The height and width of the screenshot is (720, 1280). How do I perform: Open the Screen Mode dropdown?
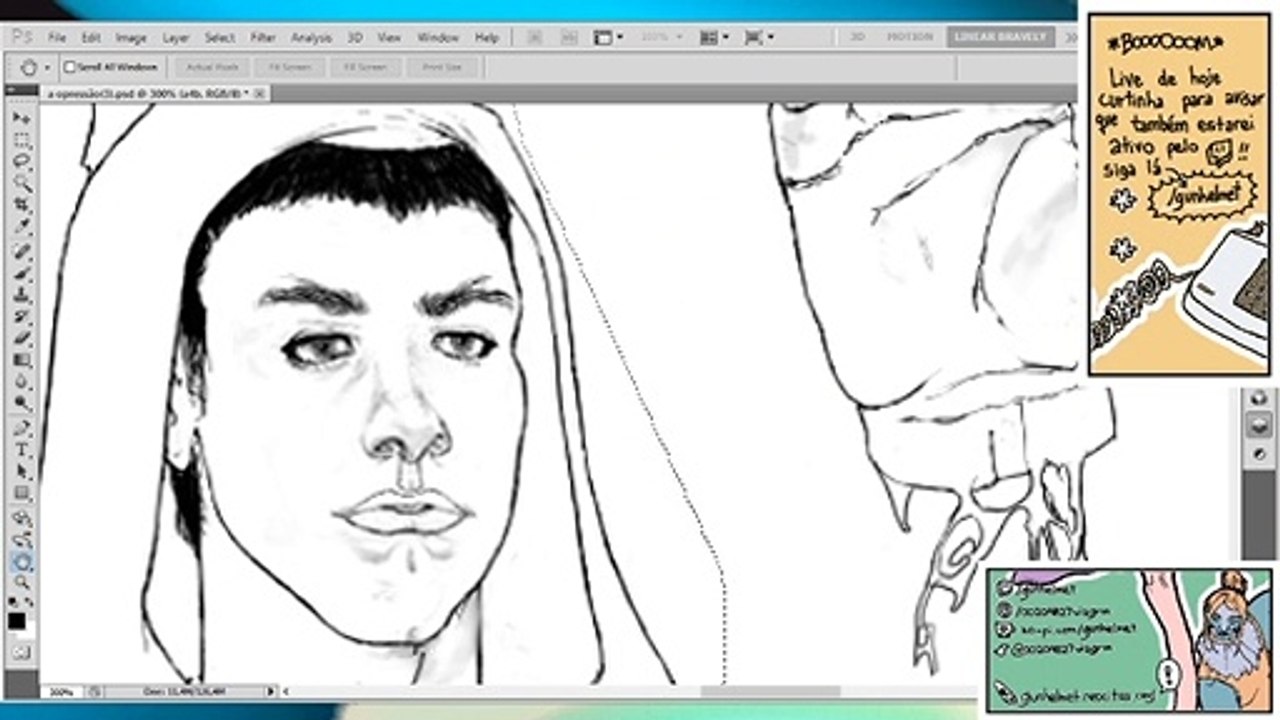click(758, 37)
